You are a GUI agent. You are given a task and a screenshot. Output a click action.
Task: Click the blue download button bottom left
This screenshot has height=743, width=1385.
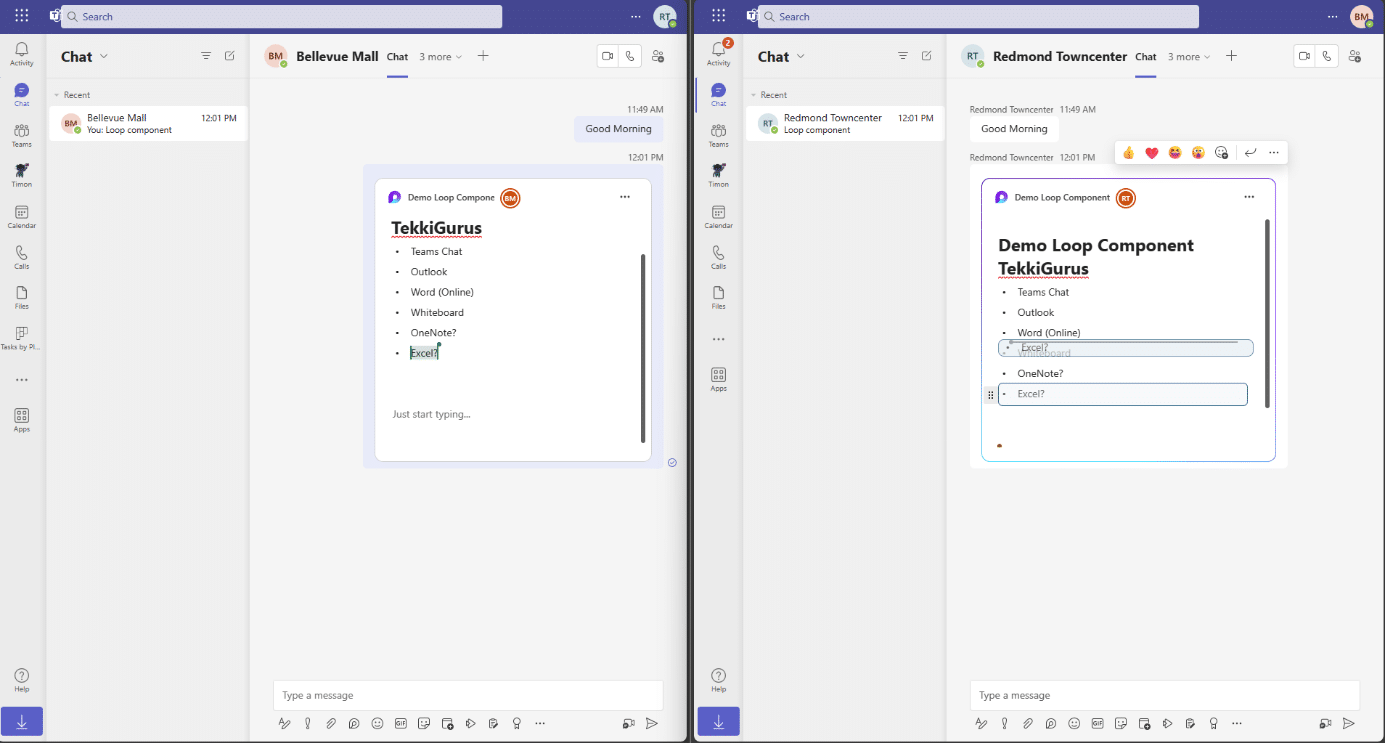[21, 721]
